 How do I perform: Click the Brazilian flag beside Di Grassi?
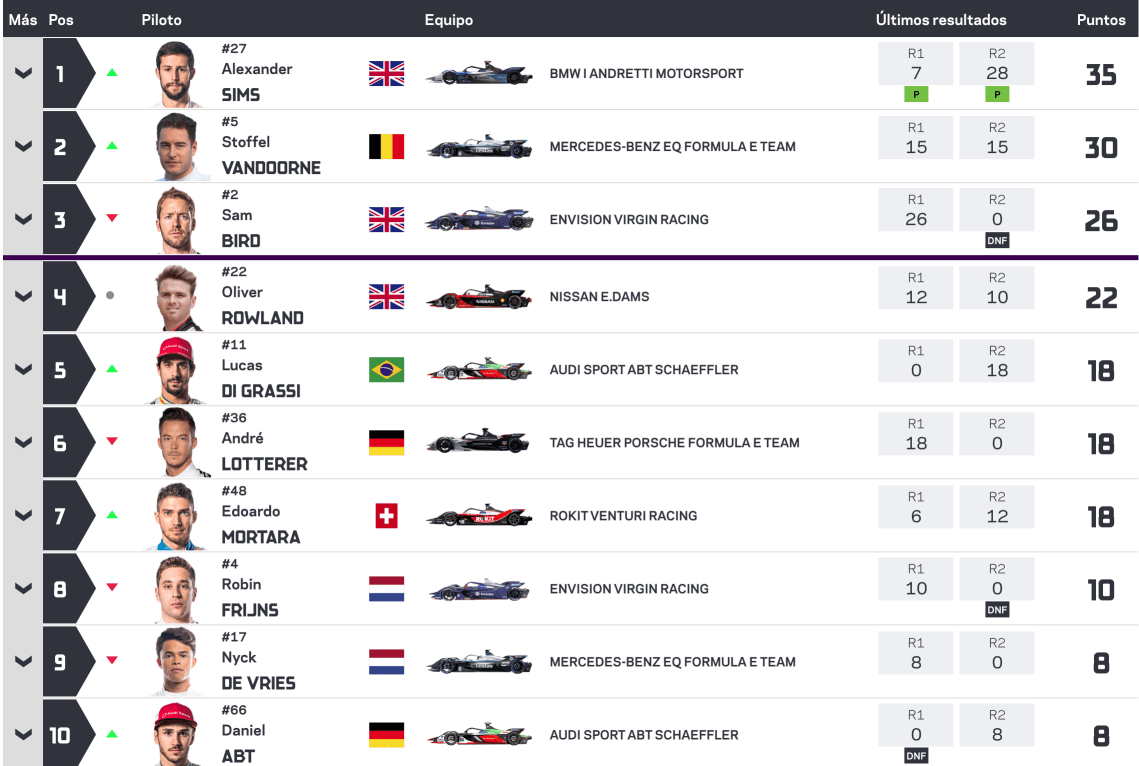386,370
